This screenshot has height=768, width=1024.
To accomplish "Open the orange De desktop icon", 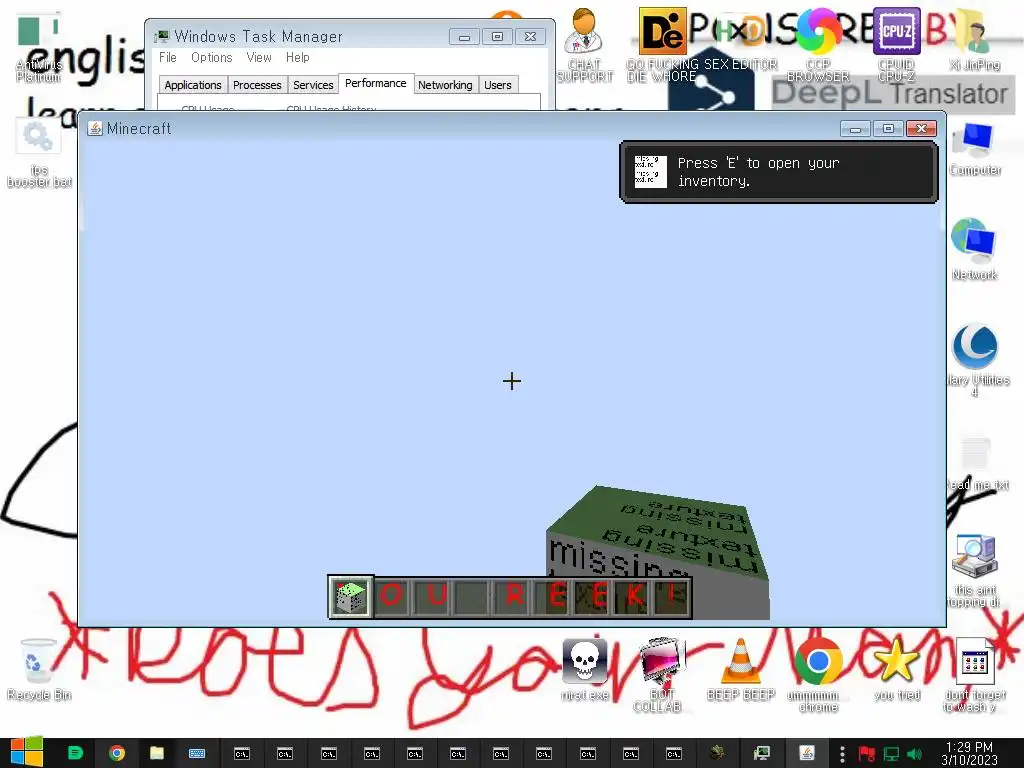I will pos(662,31).
